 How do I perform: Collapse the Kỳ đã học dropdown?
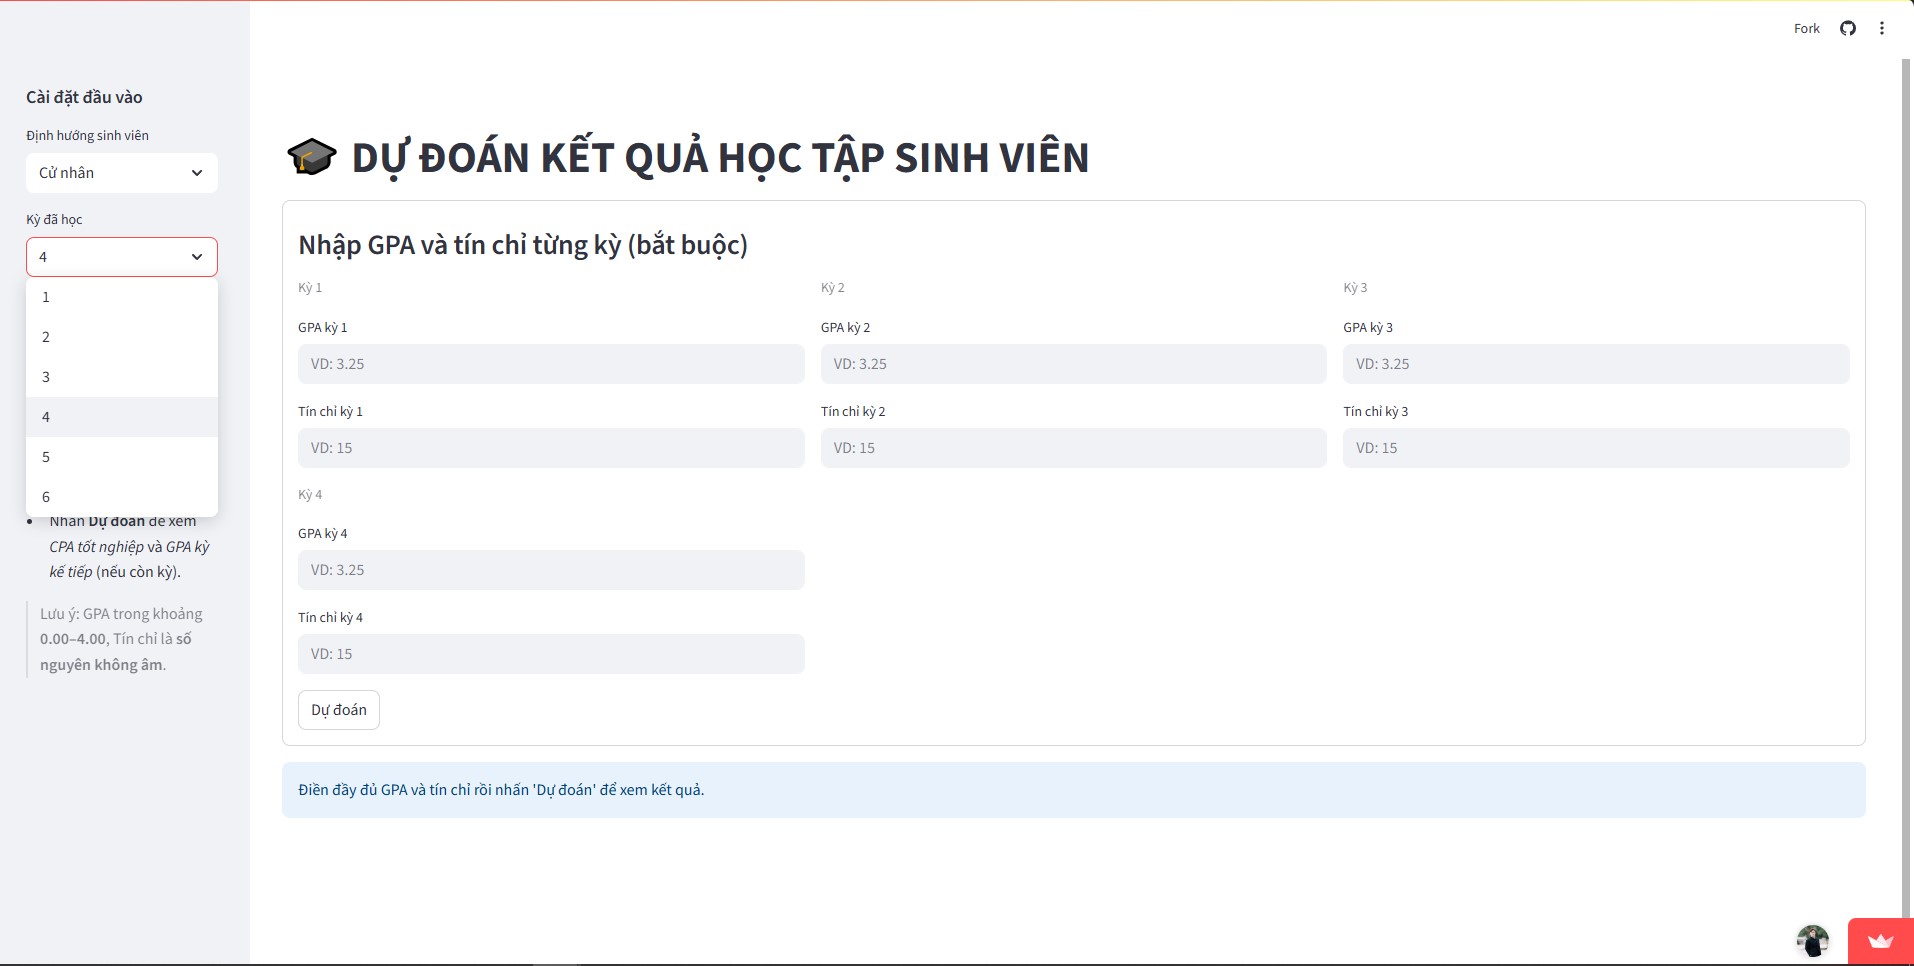pos(122,257)
